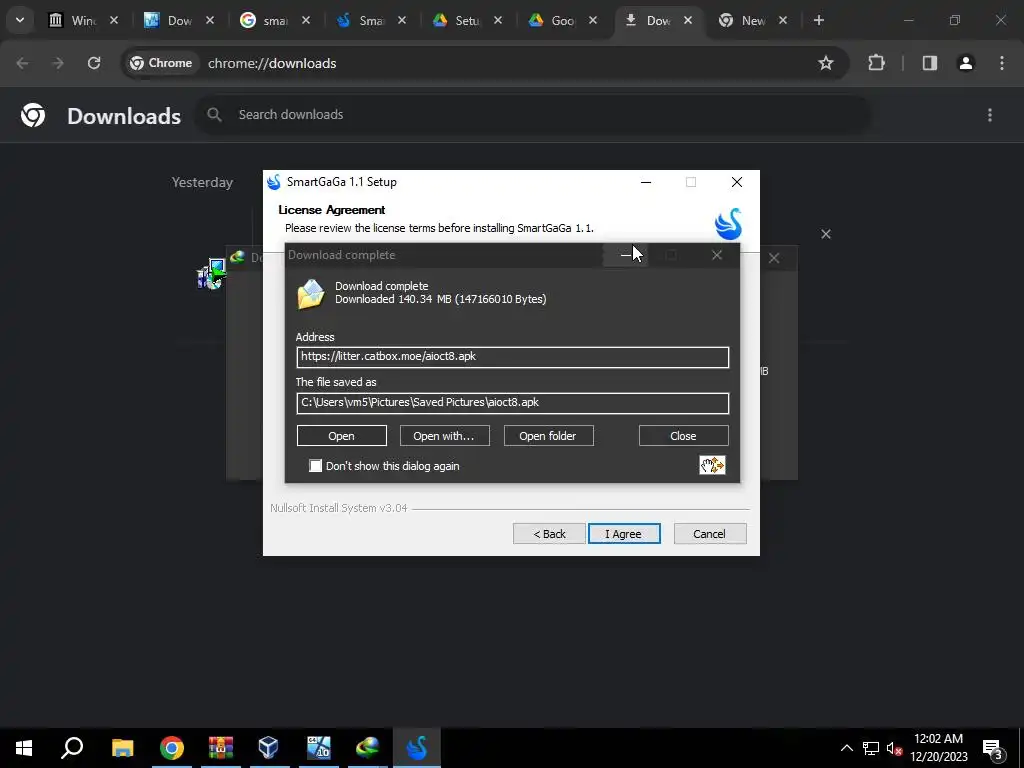Open WinRAR from the taskbar
This screenshot has width=1024, height=768.
(x=221, y=748)
